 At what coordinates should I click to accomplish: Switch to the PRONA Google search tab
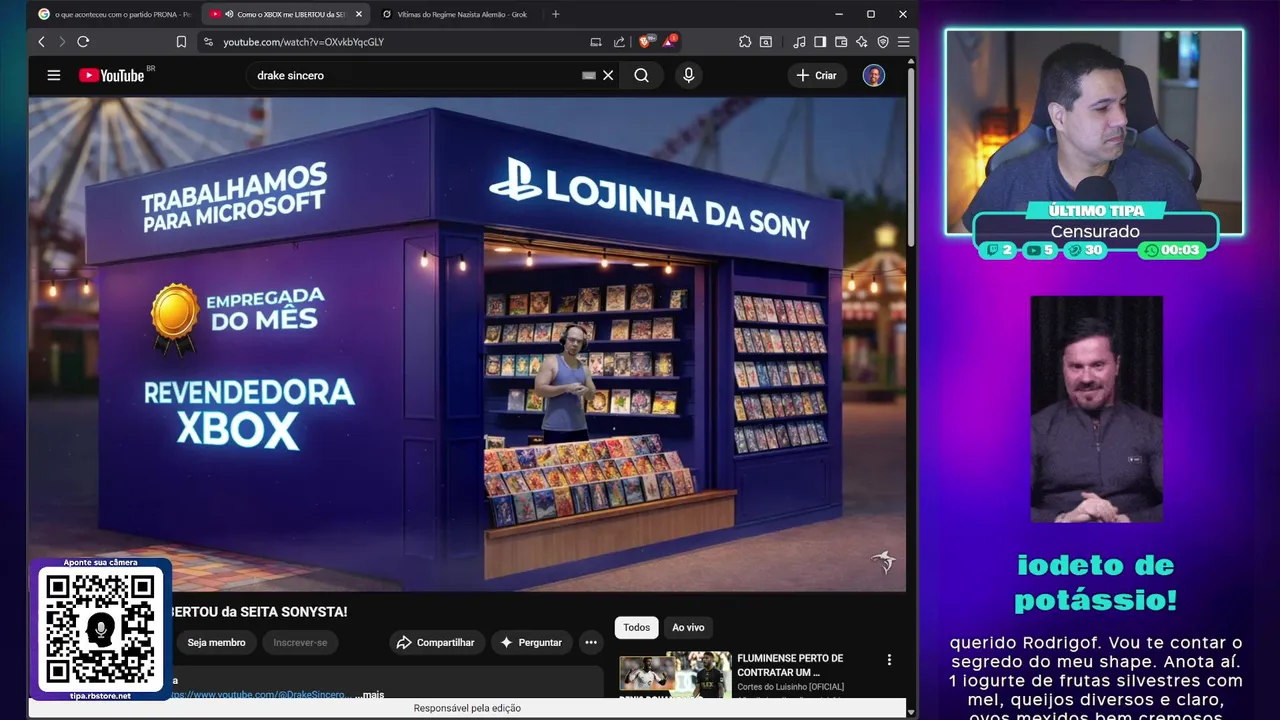pyautogui.click(x=113, y=14)
